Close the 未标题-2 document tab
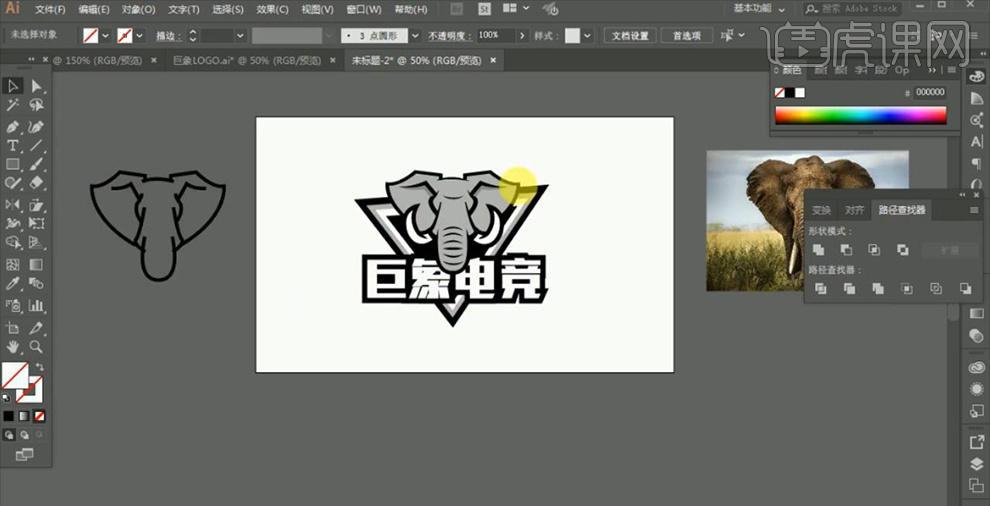 pos(493,61)
